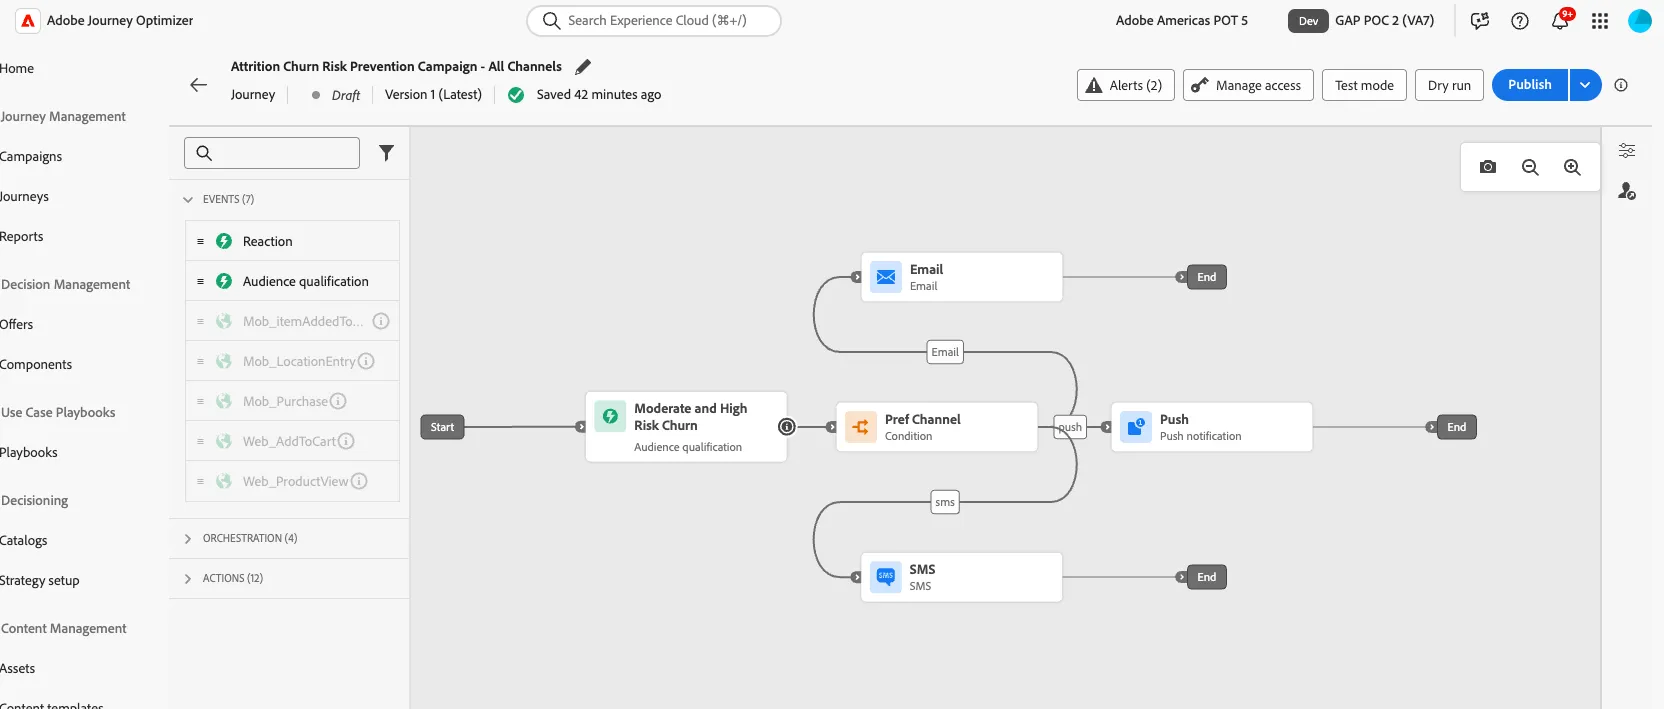Select the Reaction event in the palette
Viewport: 1664px width, 709px height.
(x=292, y=241)
